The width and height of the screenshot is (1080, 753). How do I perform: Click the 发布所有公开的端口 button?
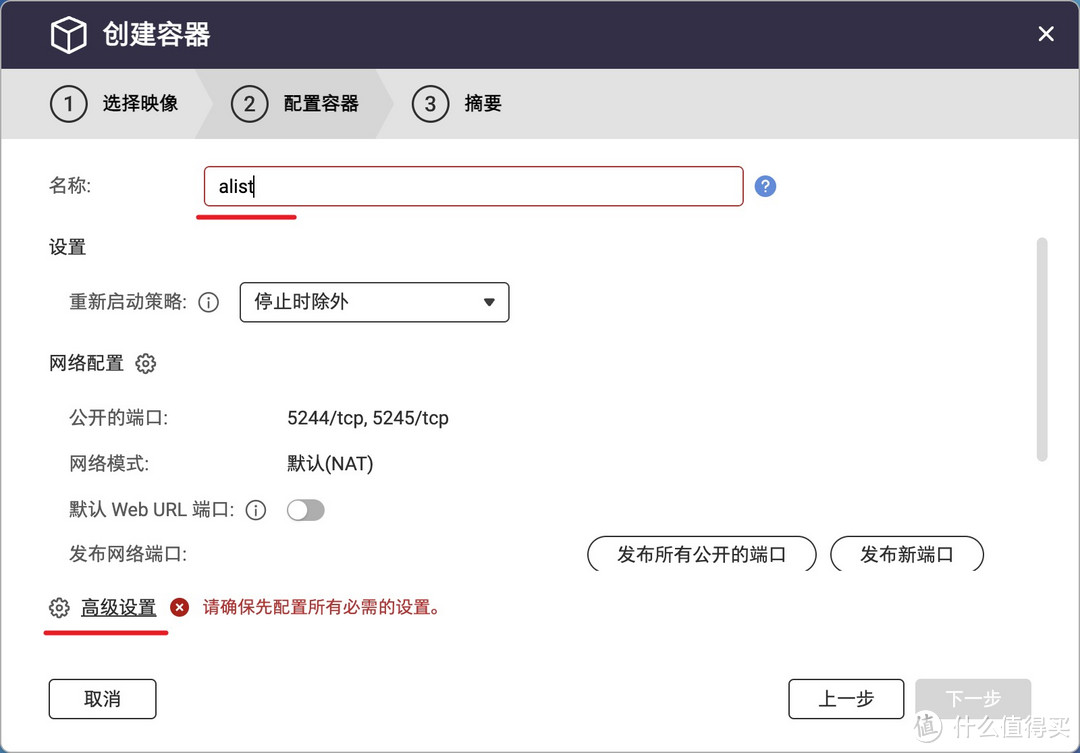[701, 555]
